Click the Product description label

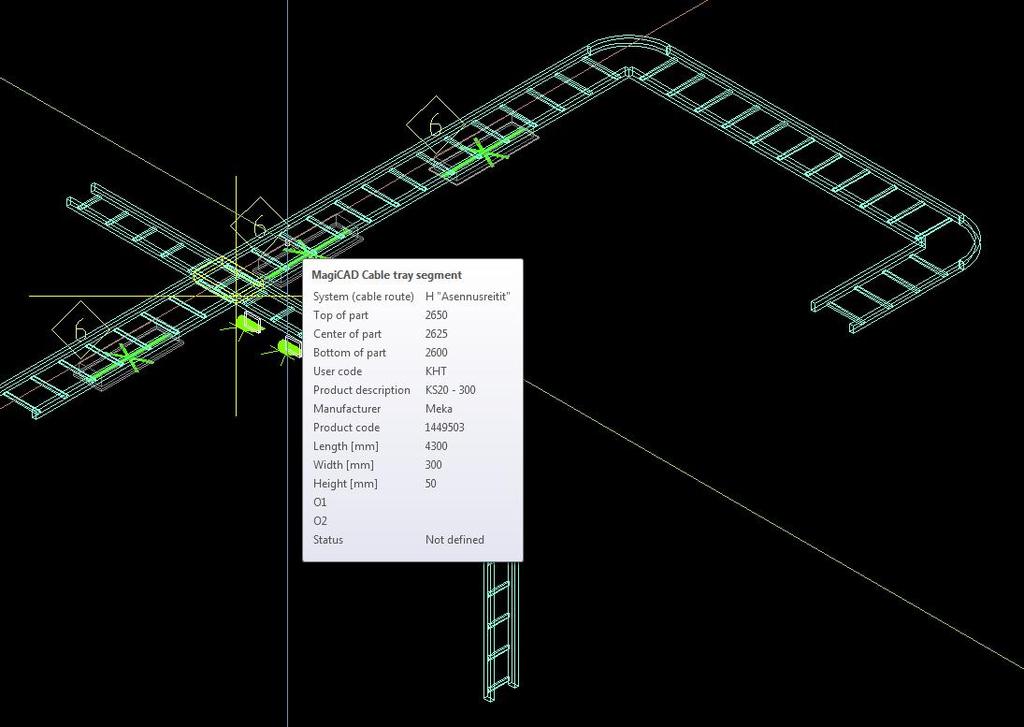coord(361,390)
